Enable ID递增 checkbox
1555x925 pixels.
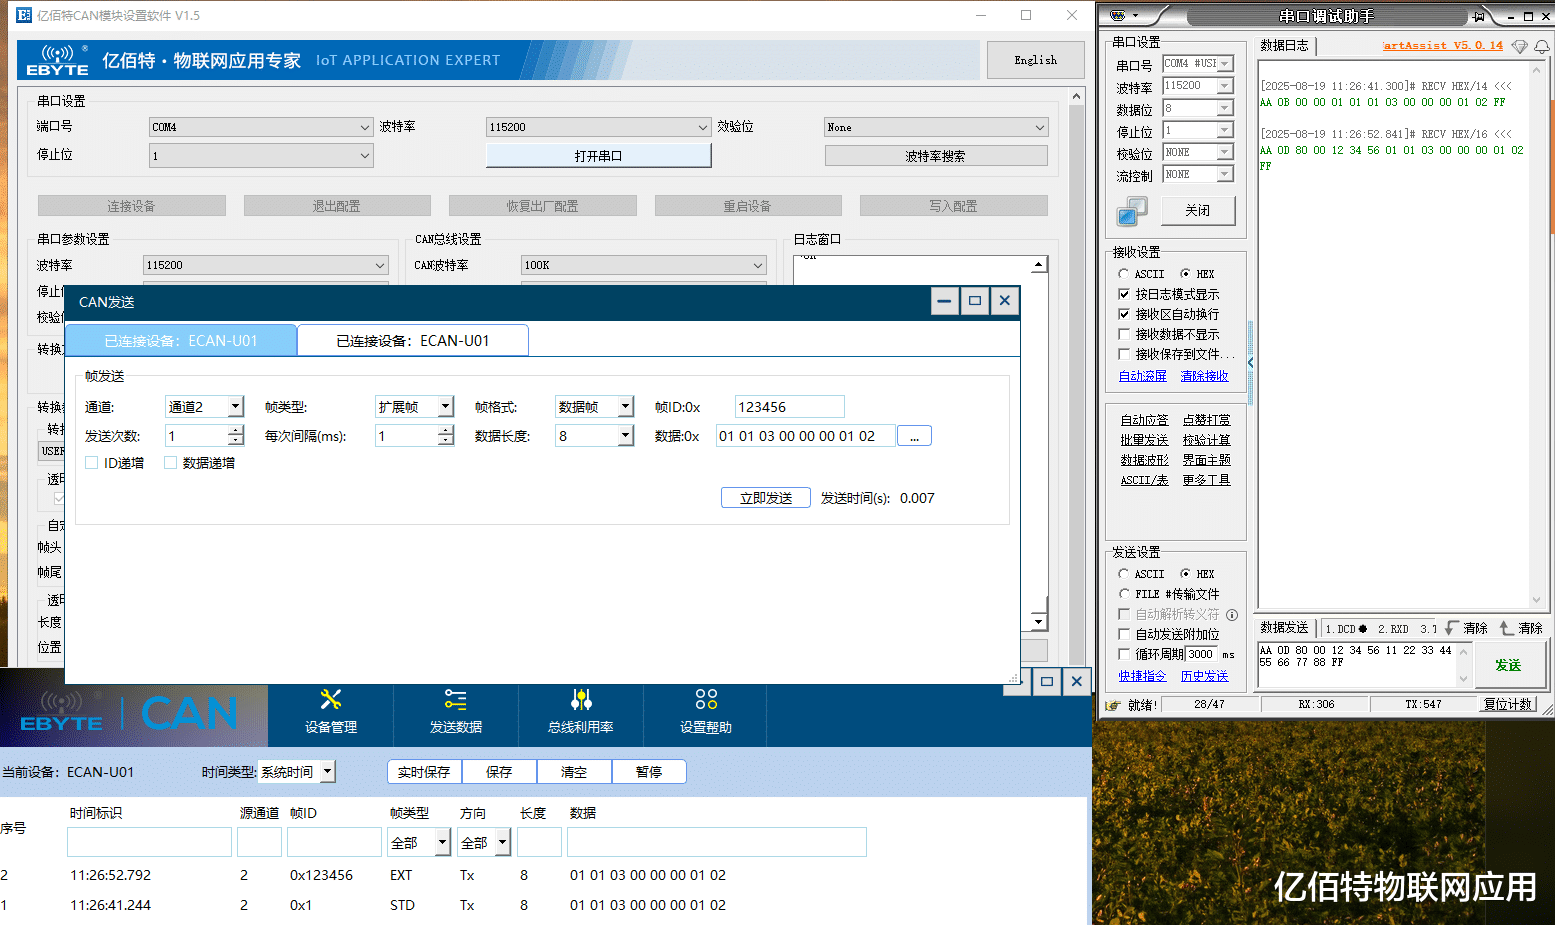[x=92, y=463]
